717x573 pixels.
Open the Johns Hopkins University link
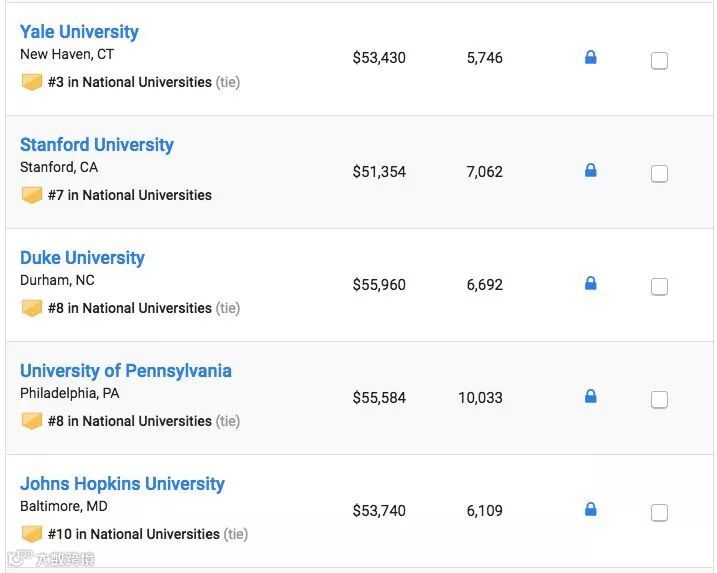[122, 484]
